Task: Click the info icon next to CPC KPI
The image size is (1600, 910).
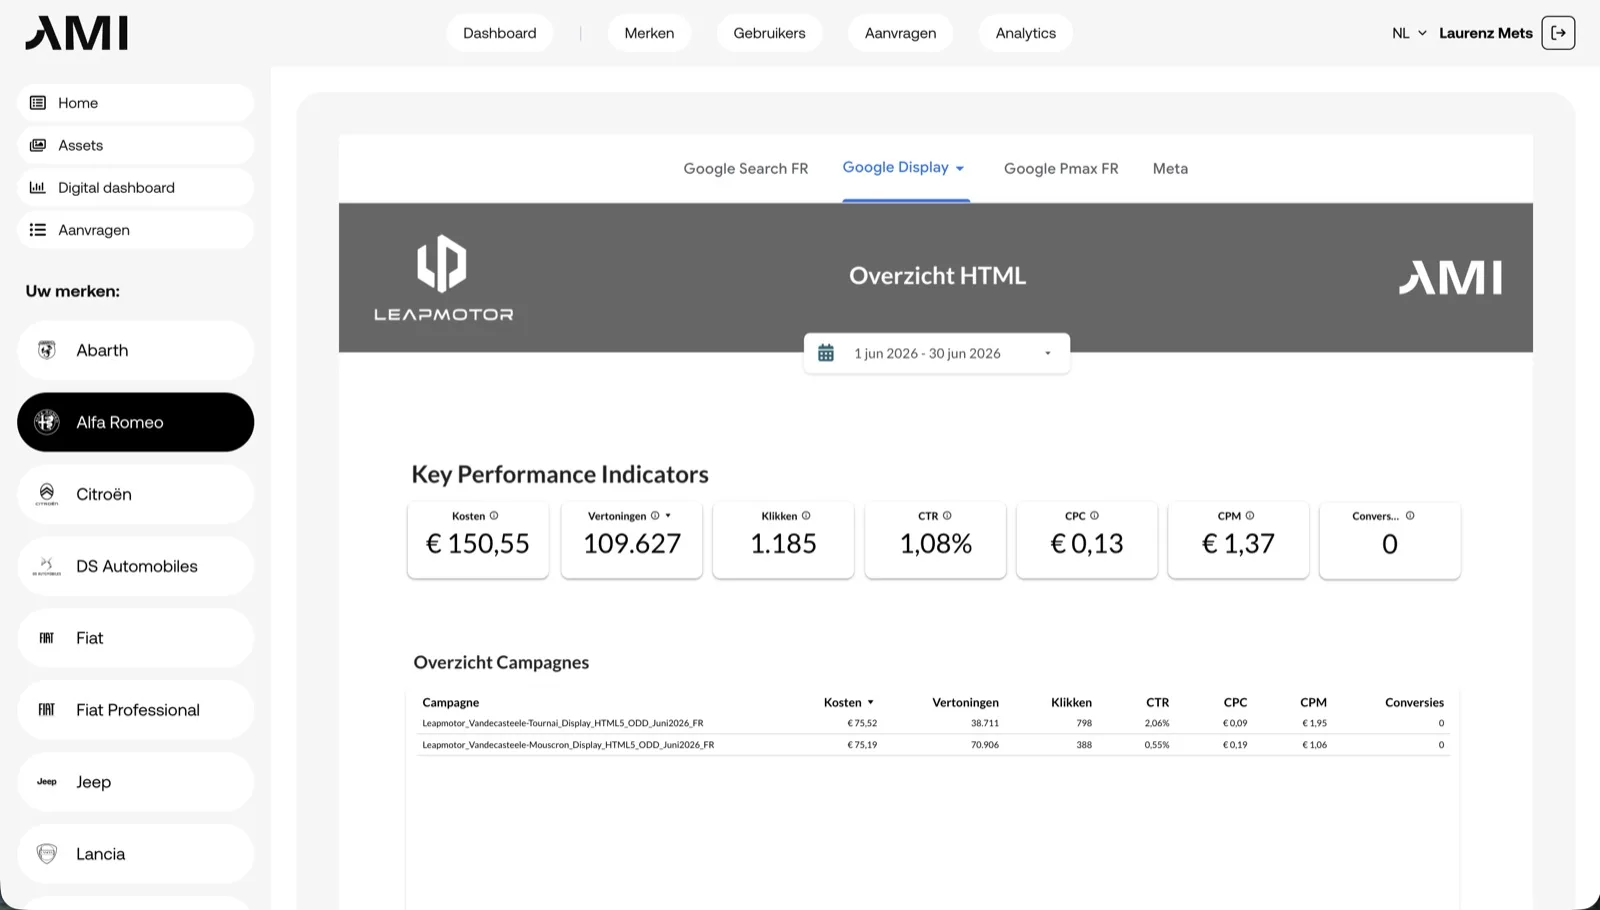Action: pyautogui.click(x=1094, y=516)
